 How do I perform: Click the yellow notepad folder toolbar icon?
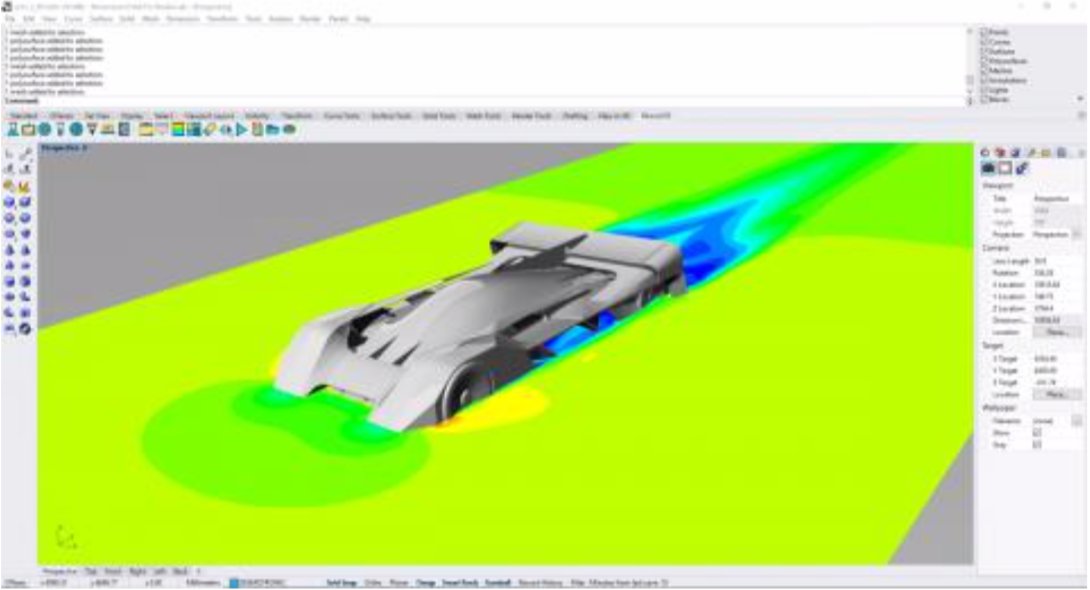point(146,129)
